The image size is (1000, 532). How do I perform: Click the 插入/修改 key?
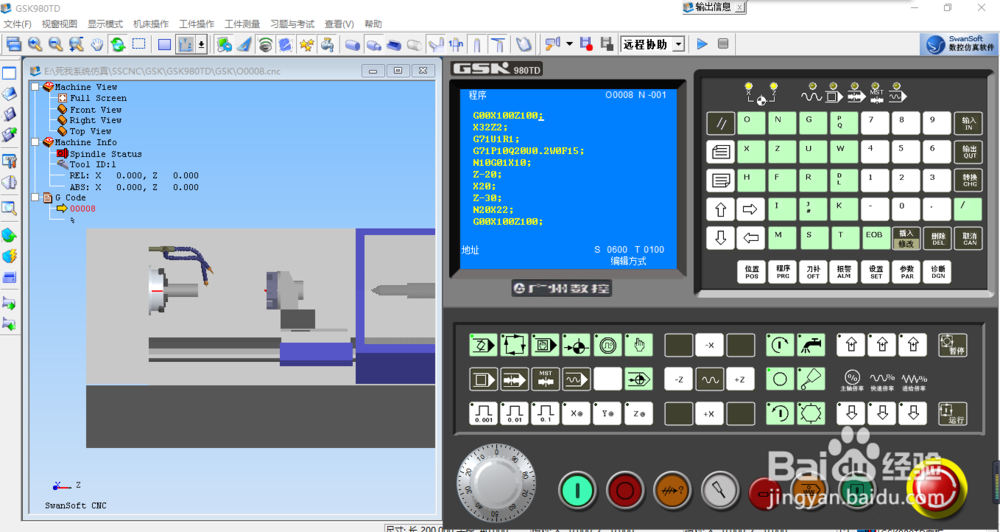pos(906,238)
